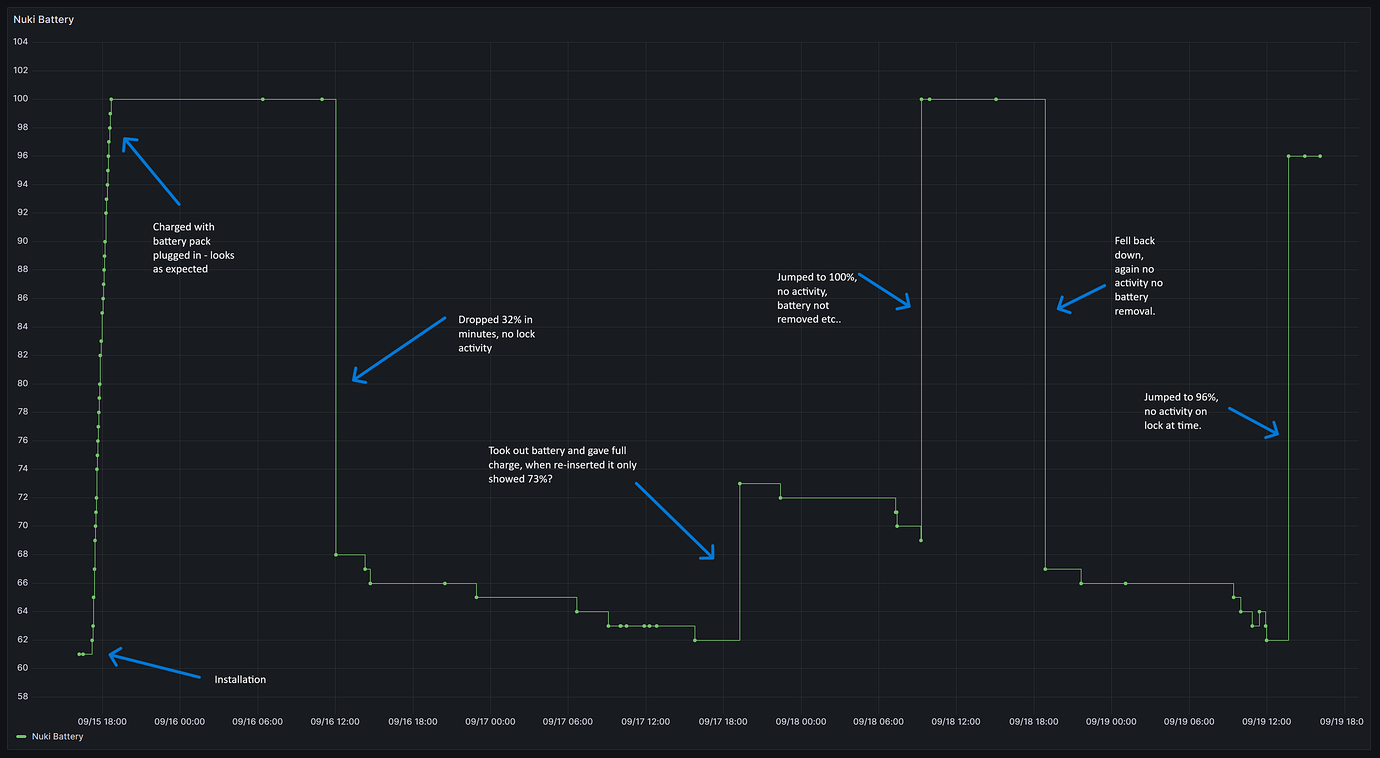Click the y-axis value 84
This screenshot has width=1380, height=758.
tap(22, 327)
